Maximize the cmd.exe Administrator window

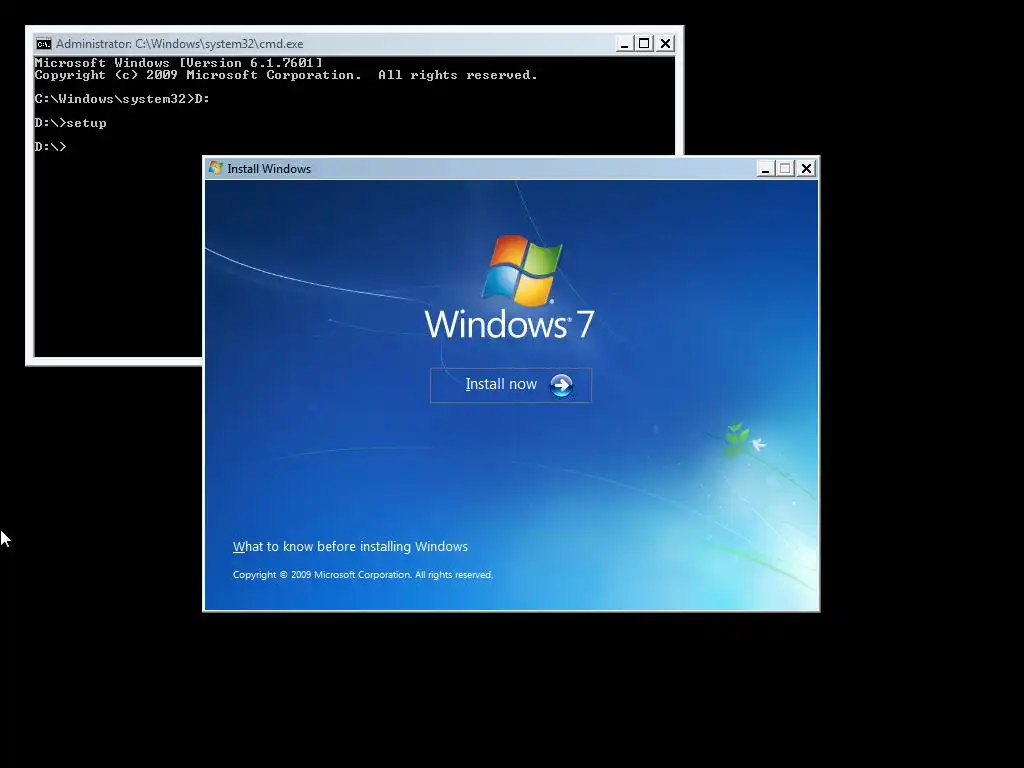pos(644,44)
